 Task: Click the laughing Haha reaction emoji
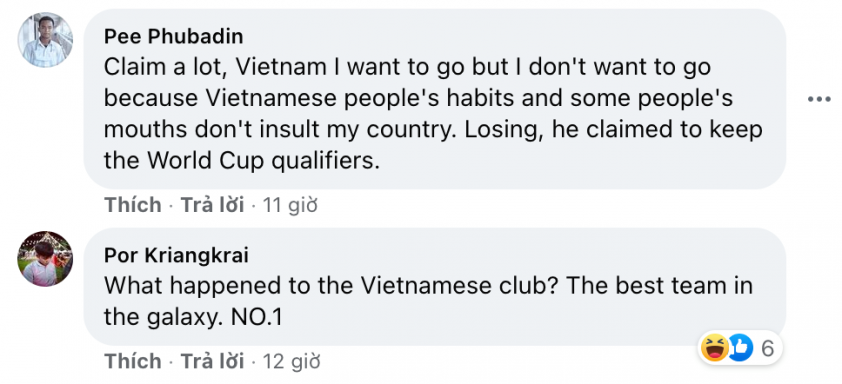715,347
